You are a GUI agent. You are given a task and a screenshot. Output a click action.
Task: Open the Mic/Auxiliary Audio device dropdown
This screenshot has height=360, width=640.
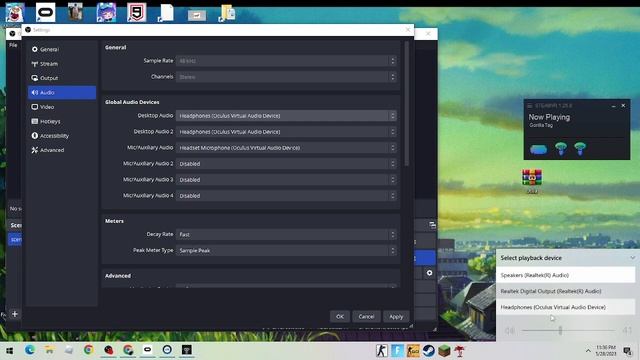pyautogui.click(x=286, y=148)
